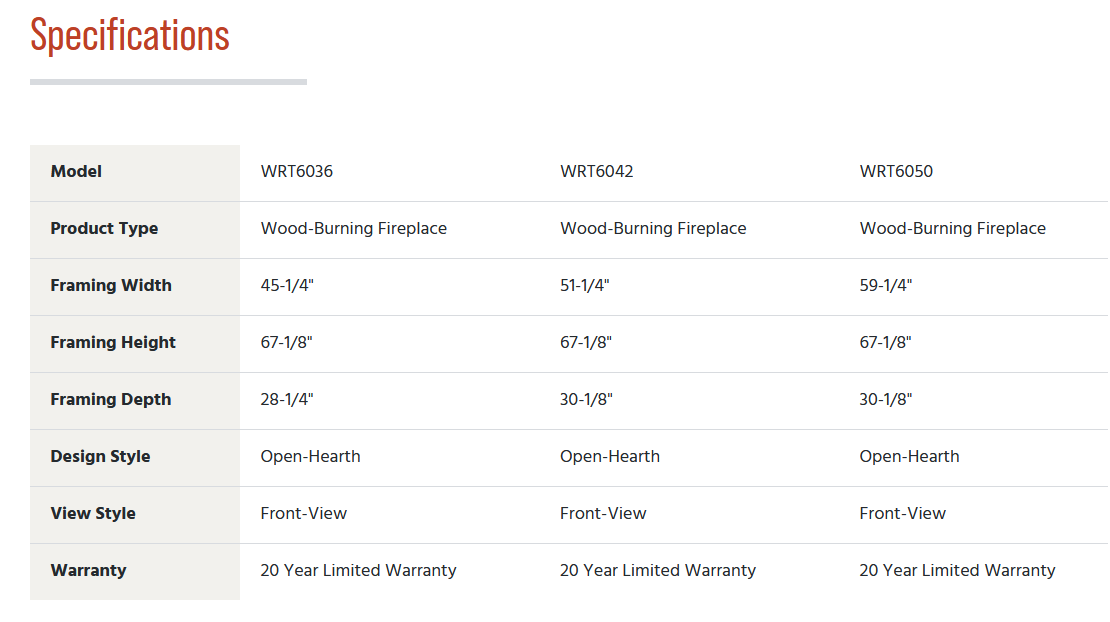Select WRT6050's Wood-Burning Fireplace product type
Image resolution: width=1110 pixels, height=622 pixels.
point(953,228)
